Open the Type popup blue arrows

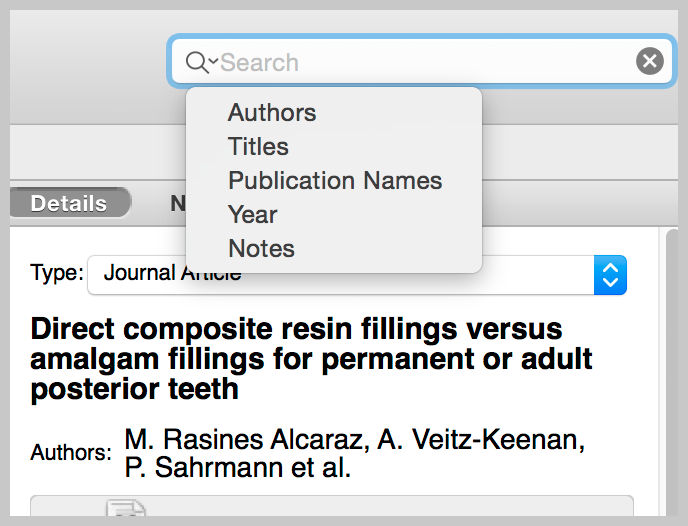point(610,275)
